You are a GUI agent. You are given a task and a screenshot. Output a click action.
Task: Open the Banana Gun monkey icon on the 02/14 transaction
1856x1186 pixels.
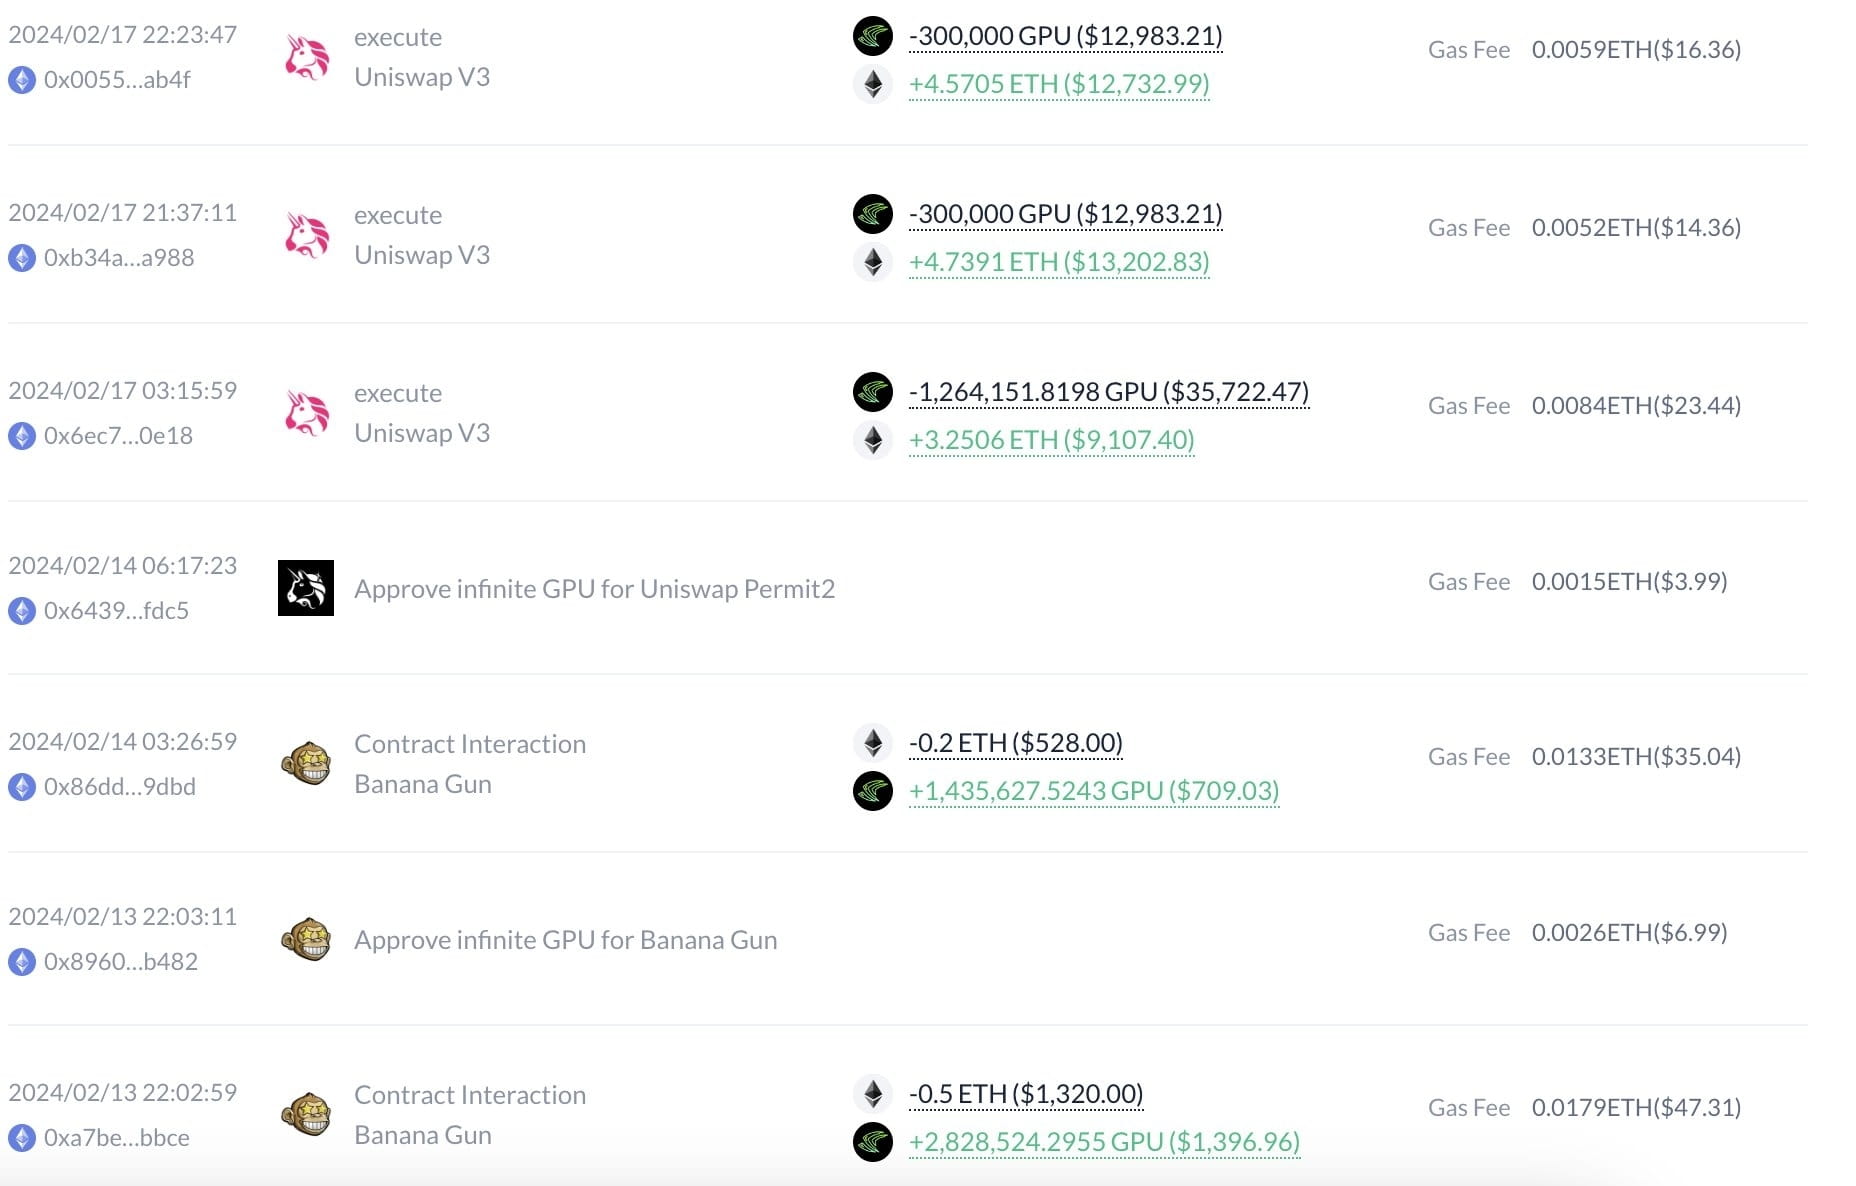point(307,762)
